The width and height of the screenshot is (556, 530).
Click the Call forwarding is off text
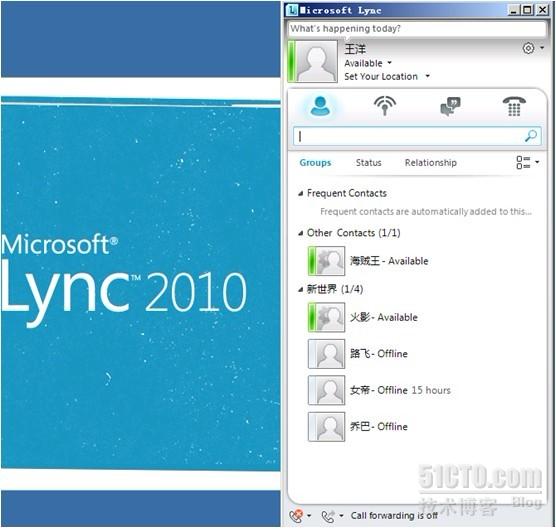coord(394,515)
